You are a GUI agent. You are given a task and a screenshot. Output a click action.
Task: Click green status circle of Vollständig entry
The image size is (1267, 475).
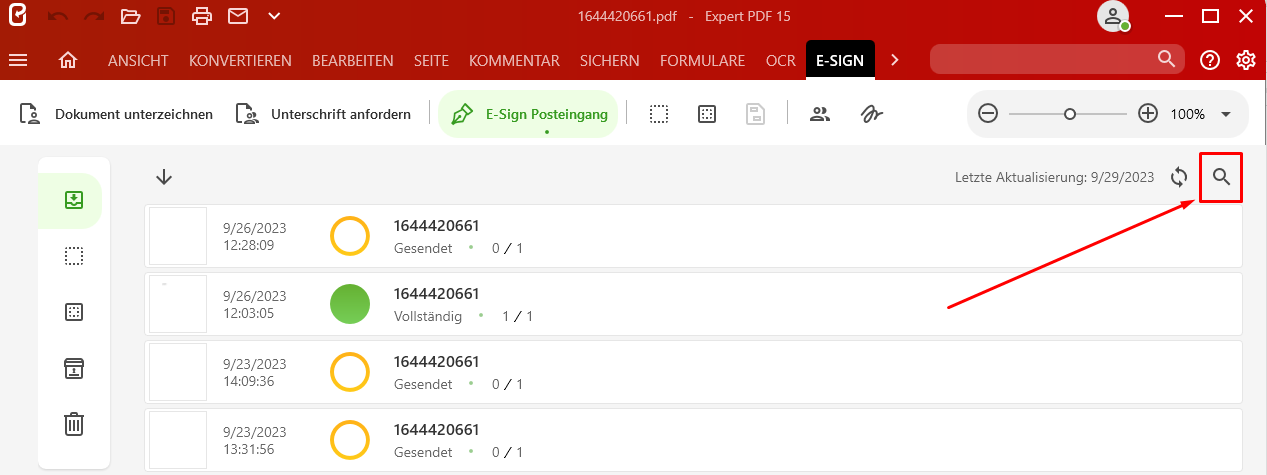(x=350, y=304)
